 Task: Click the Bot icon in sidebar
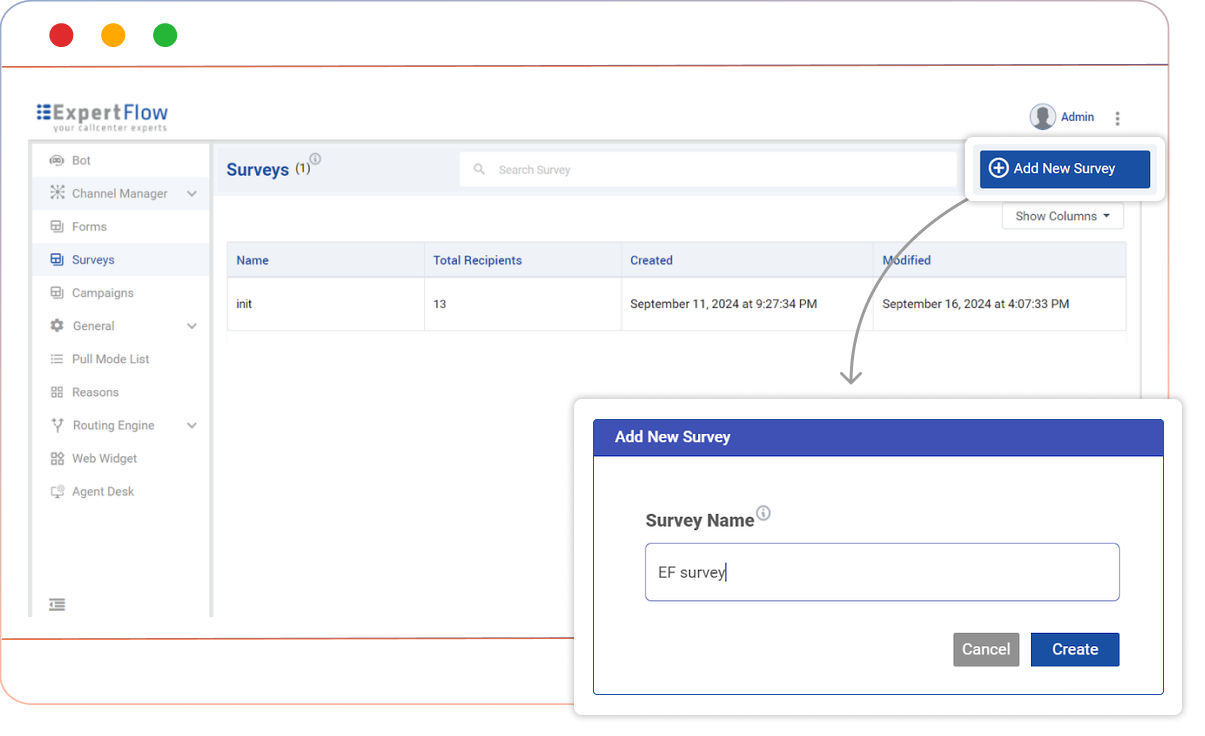pyautogui.click(x=57, y=160)
